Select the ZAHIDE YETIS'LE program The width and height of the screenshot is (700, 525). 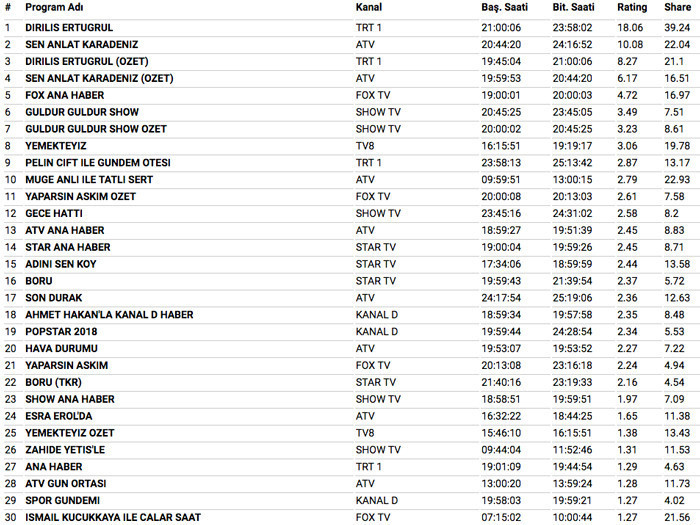pos(65,450)
